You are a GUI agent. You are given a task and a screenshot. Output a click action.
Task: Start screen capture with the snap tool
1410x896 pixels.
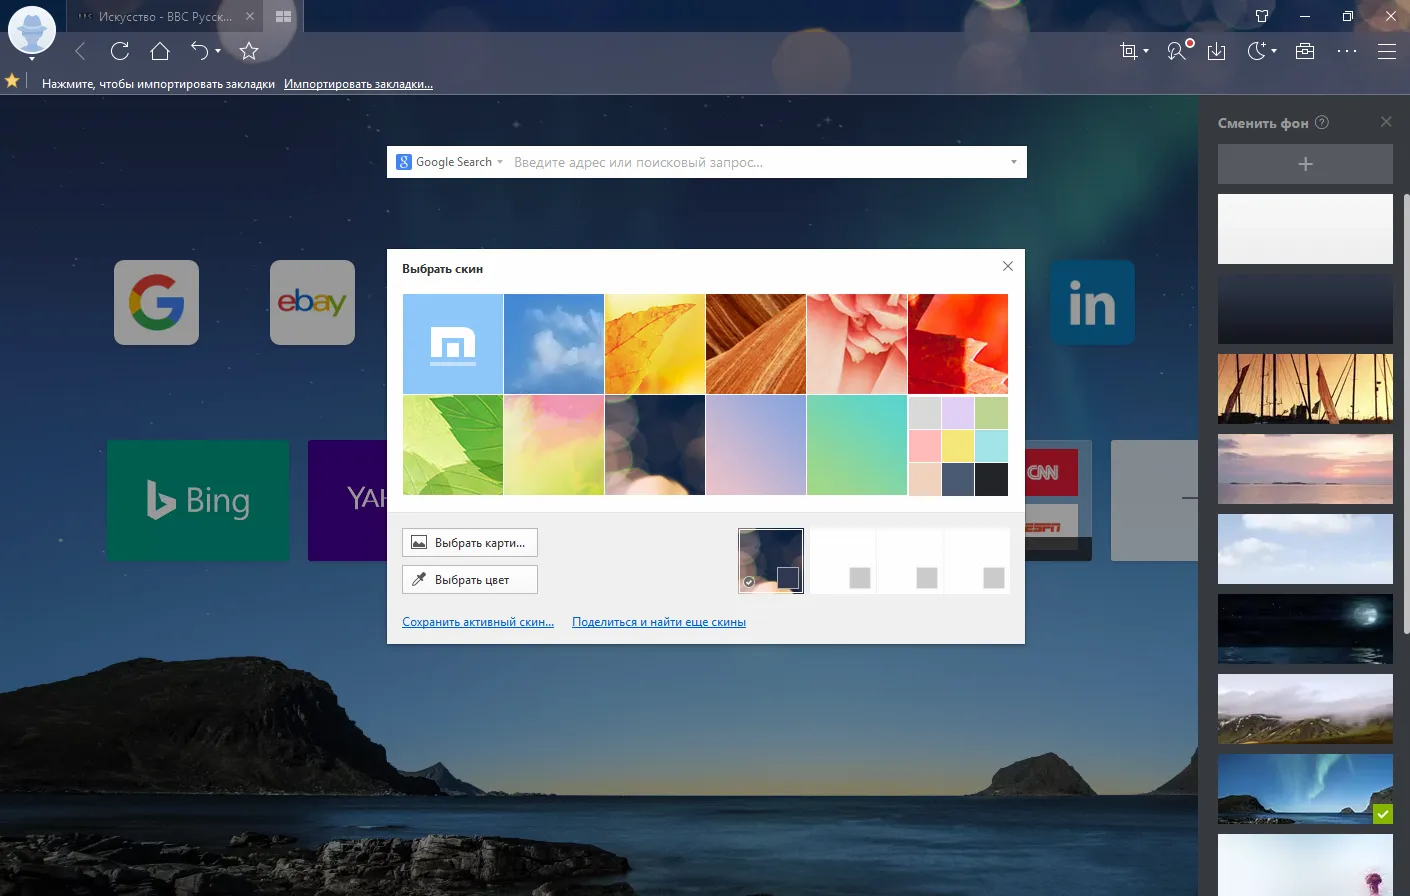1129,51
